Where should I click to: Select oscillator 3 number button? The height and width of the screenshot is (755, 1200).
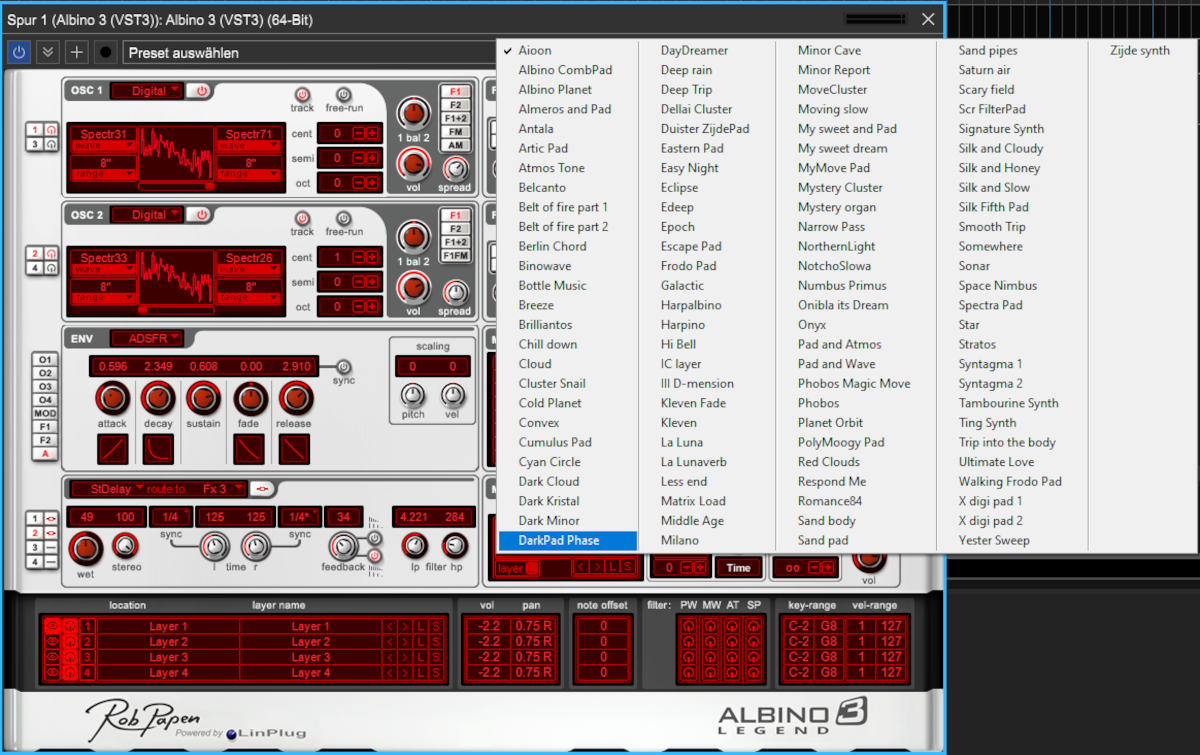point(35,145)
